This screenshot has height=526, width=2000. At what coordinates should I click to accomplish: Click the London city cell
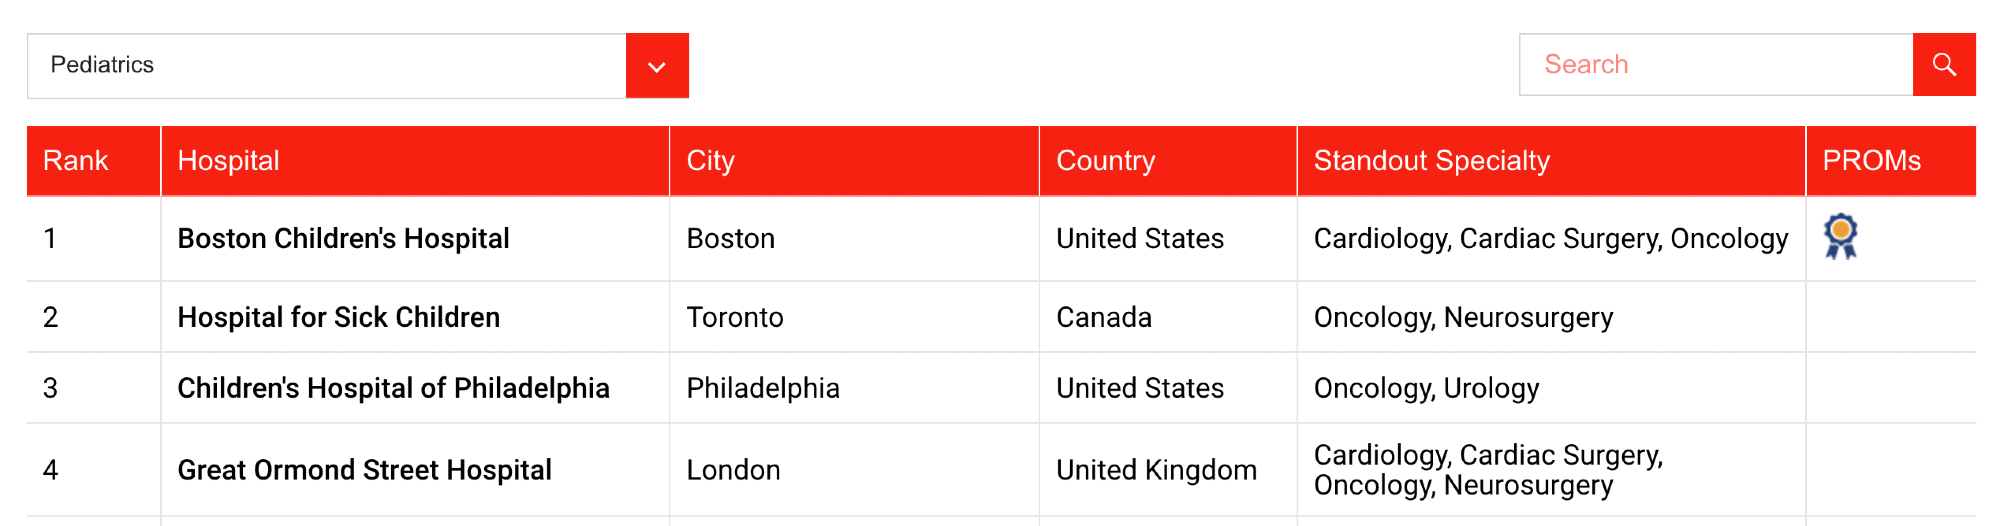coord(734,471)
